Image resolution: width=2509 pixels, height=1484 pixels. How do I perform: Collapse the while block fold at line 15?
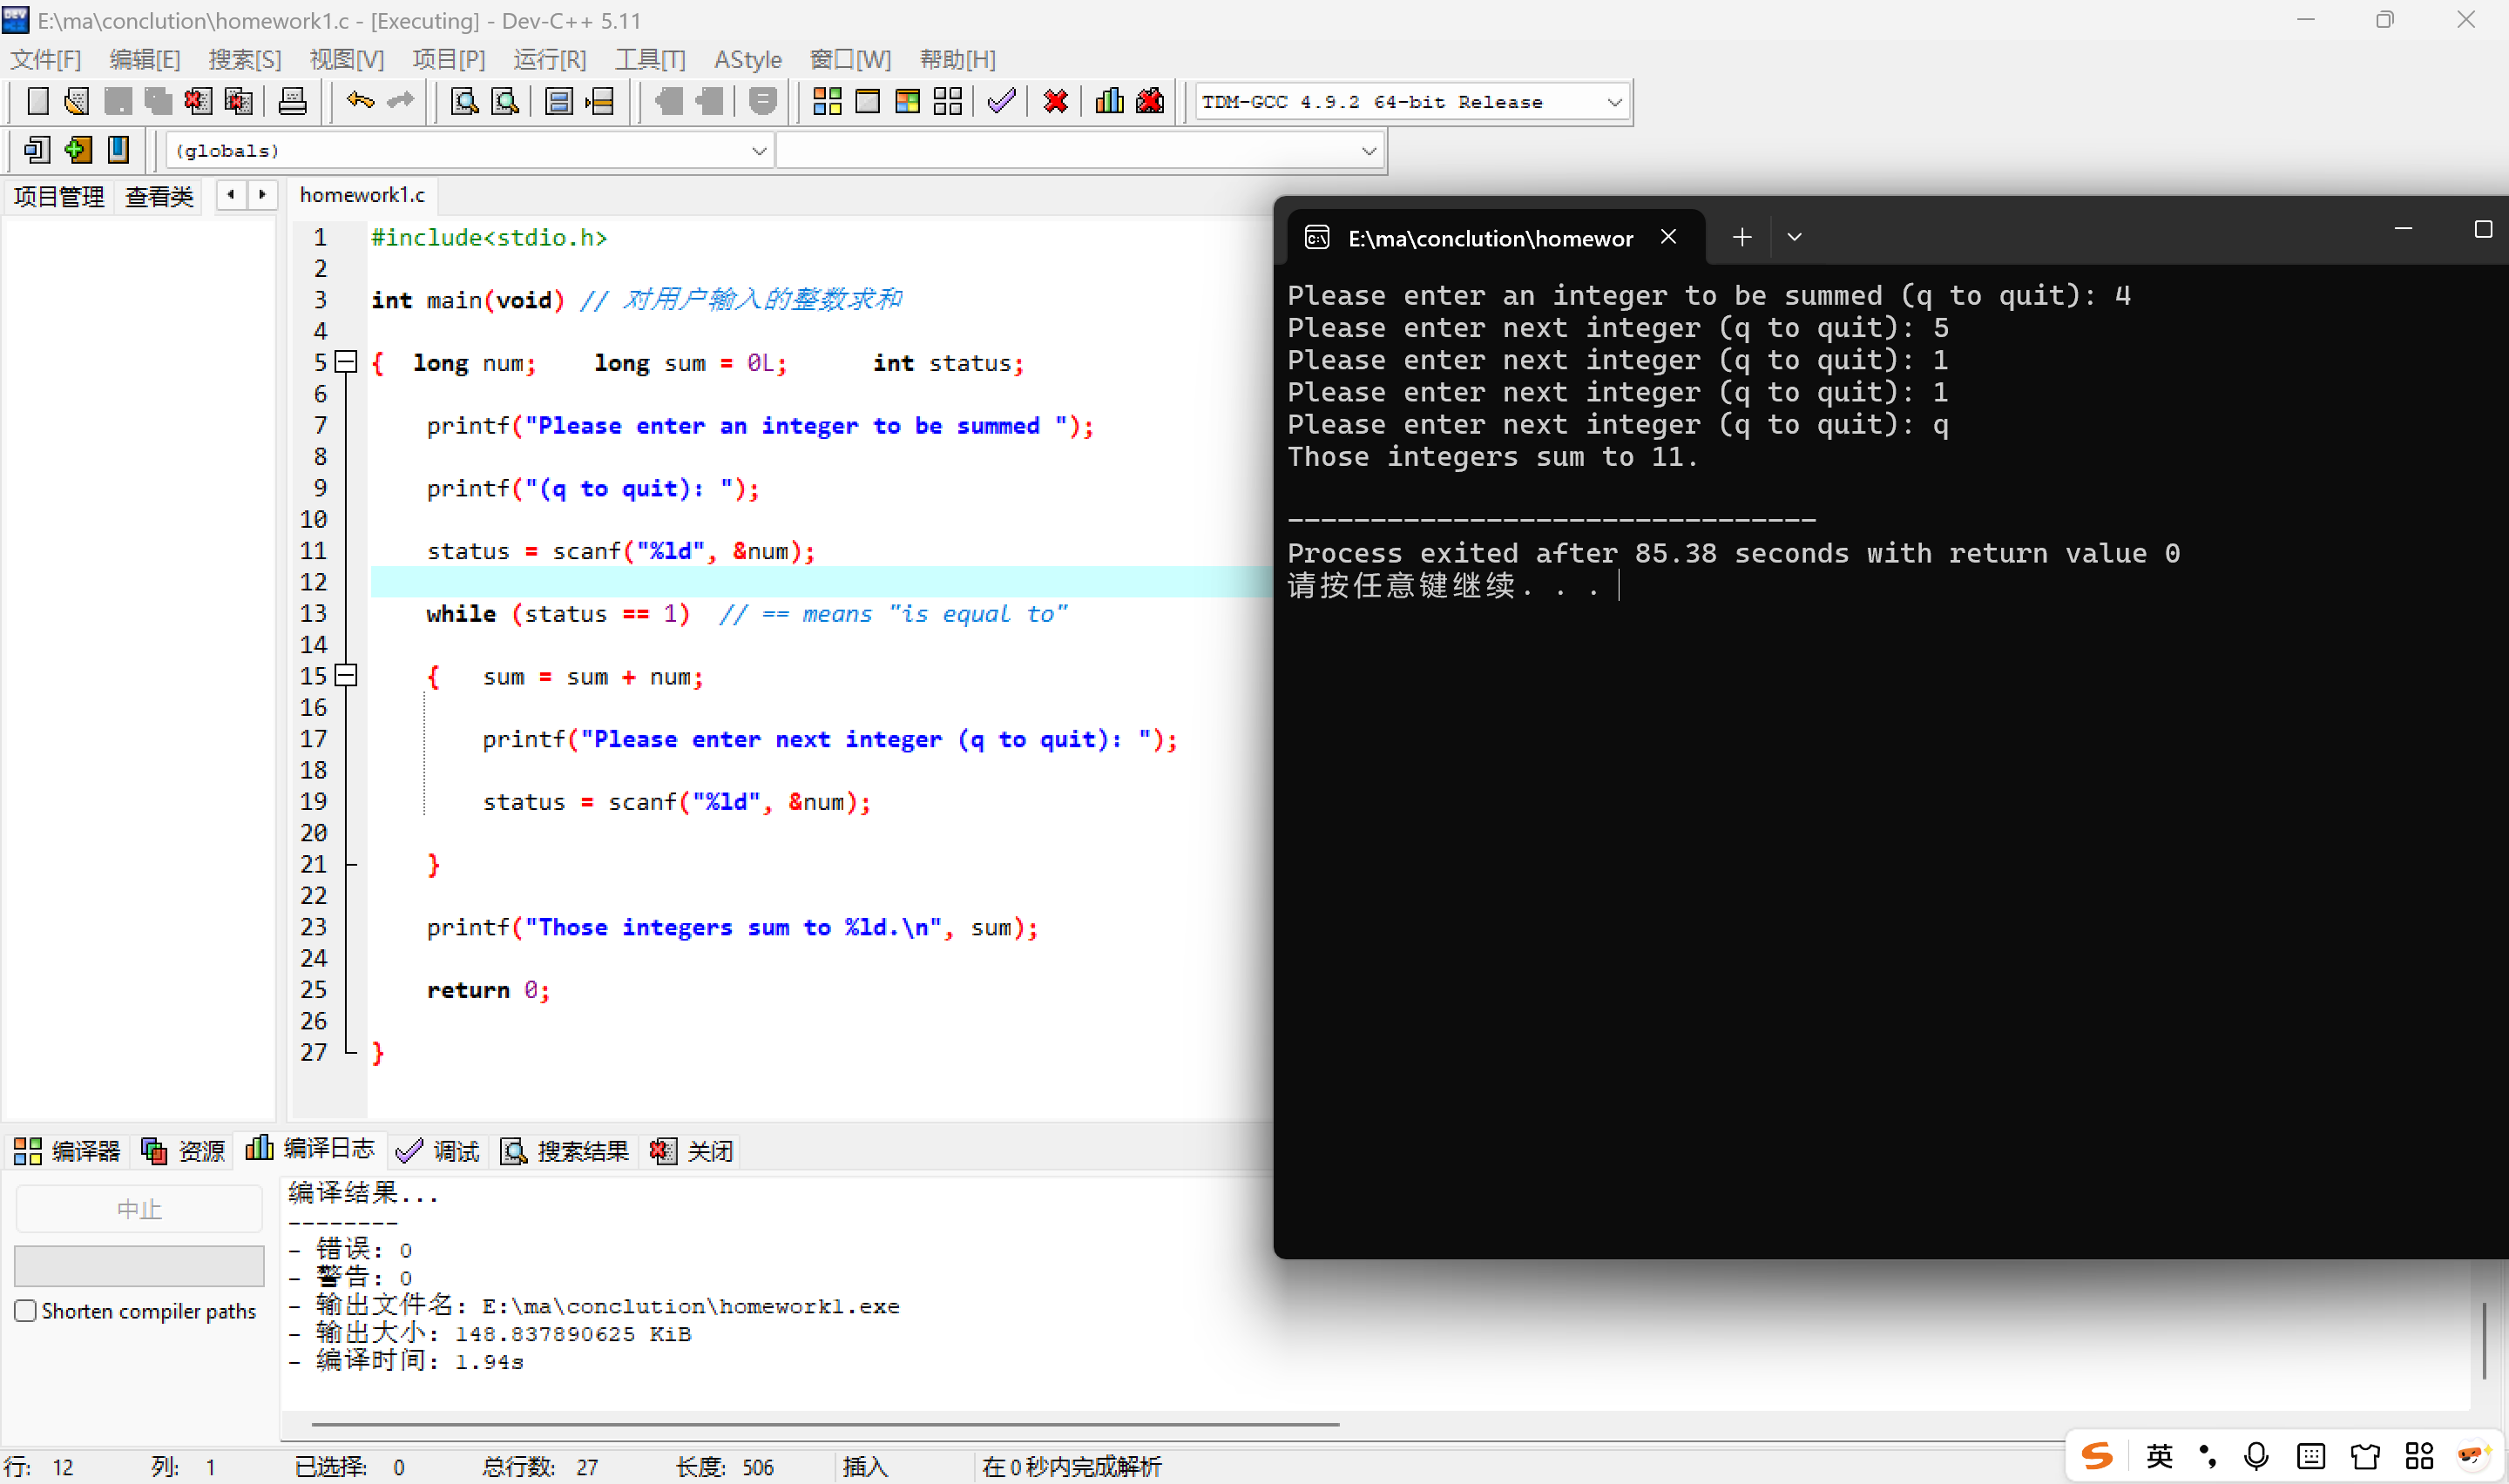(346, 676)
